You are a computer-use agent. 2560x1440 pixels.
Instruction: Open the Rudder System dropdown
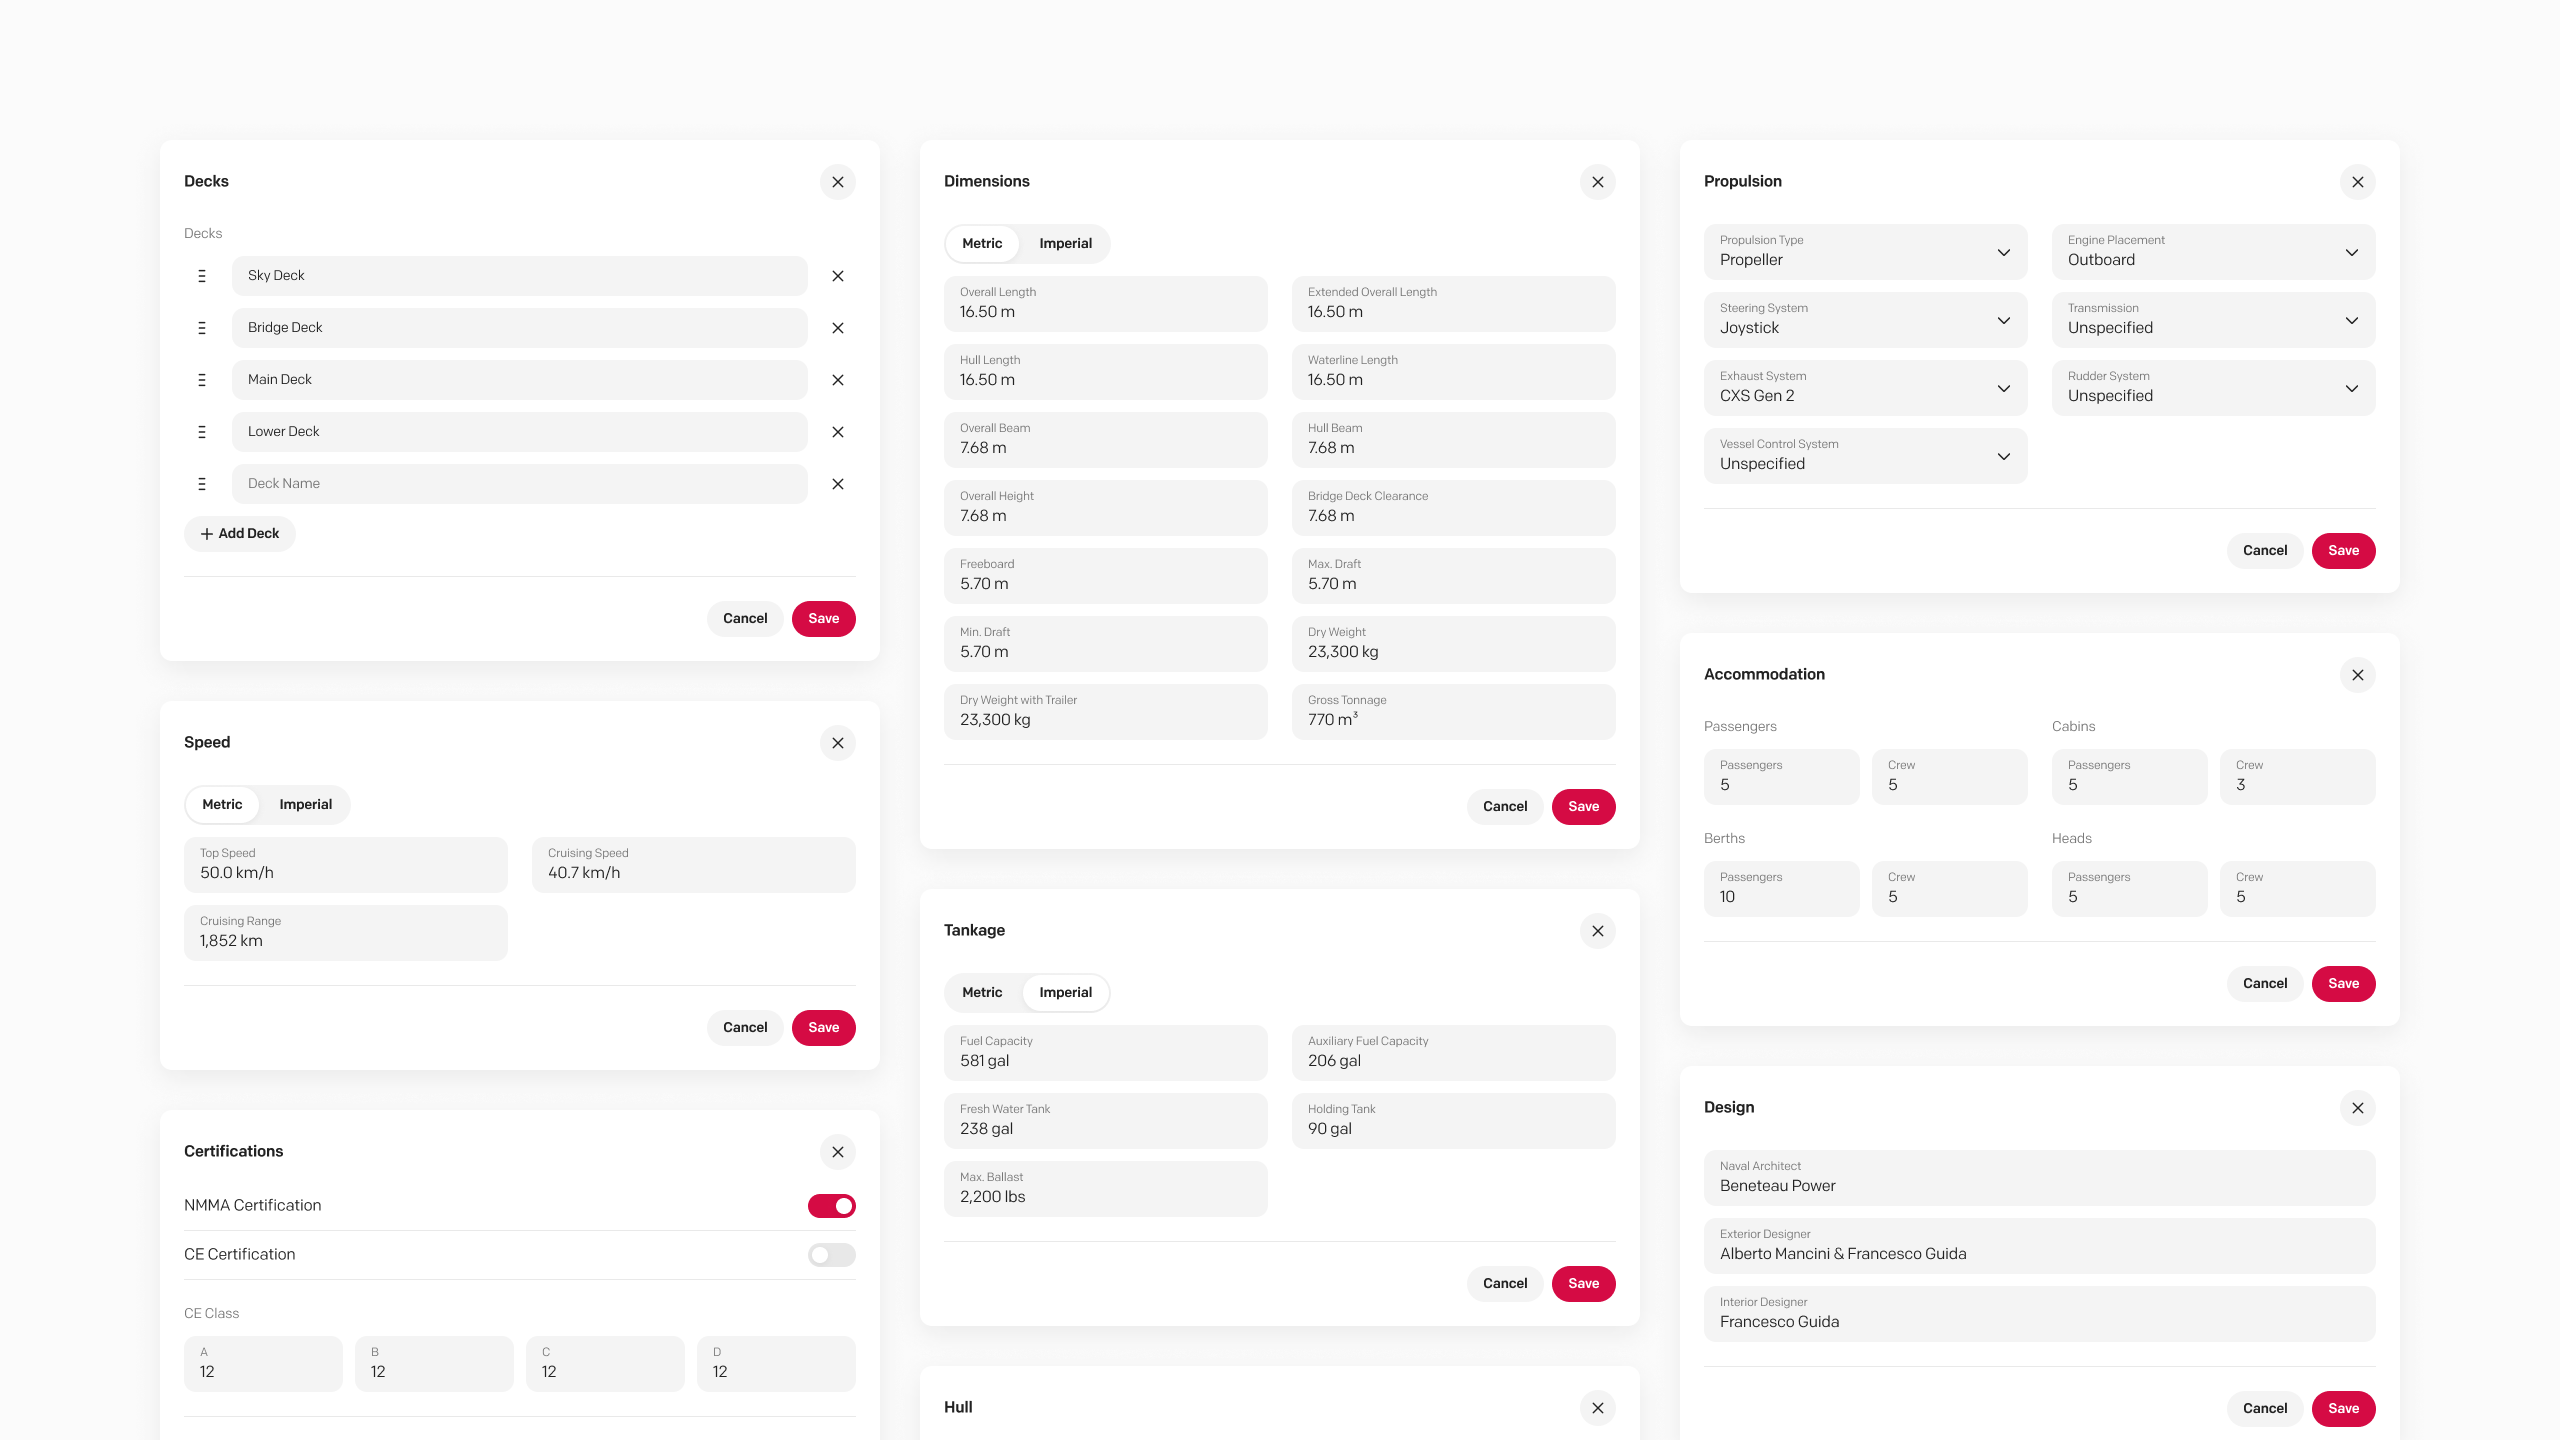tap(2213, 388)
